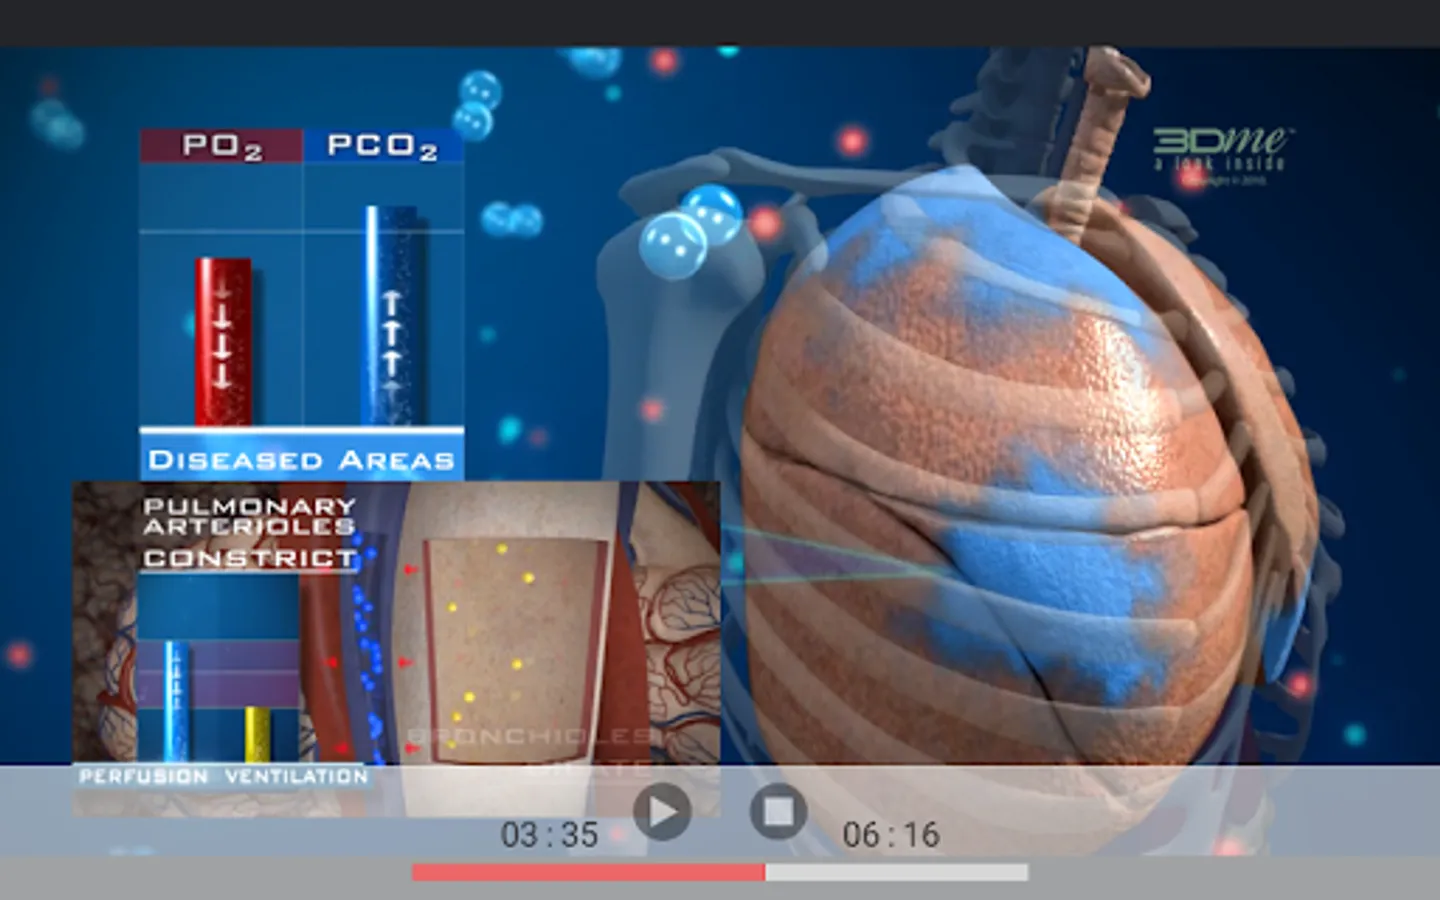Click the elapsed time 03:35
Viewport: 1440px width, 900px height.
point(549,834)
